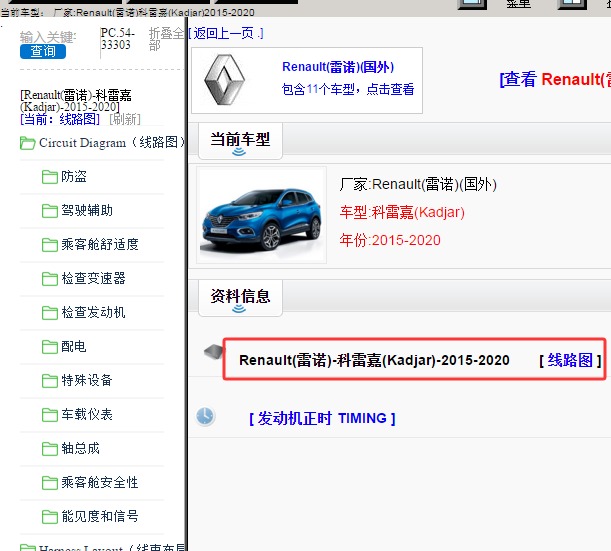Click the folder icon next to 配电
The image size is (611, 551).
click(49, 346)
